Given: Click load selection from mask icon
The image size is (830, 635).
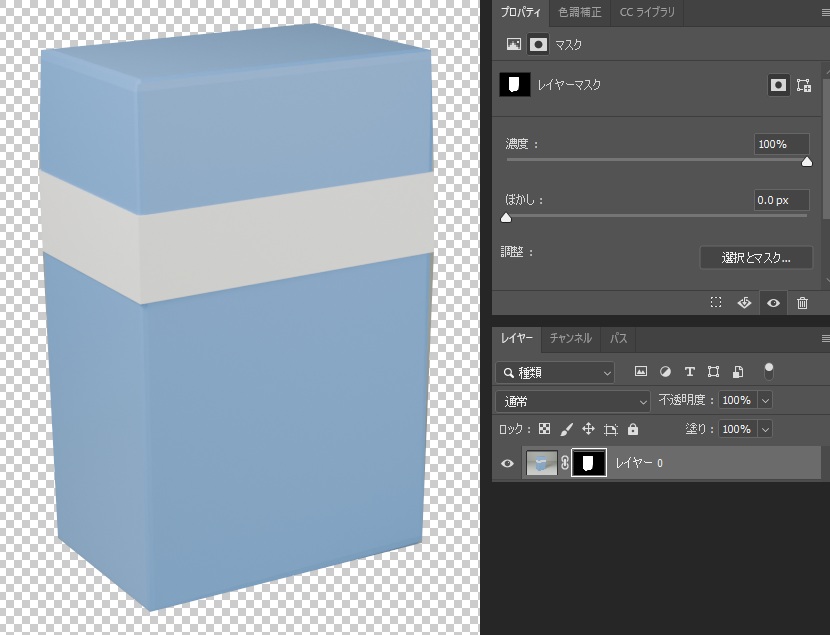Looking at the screenshot, I should (x=716, y=302).
